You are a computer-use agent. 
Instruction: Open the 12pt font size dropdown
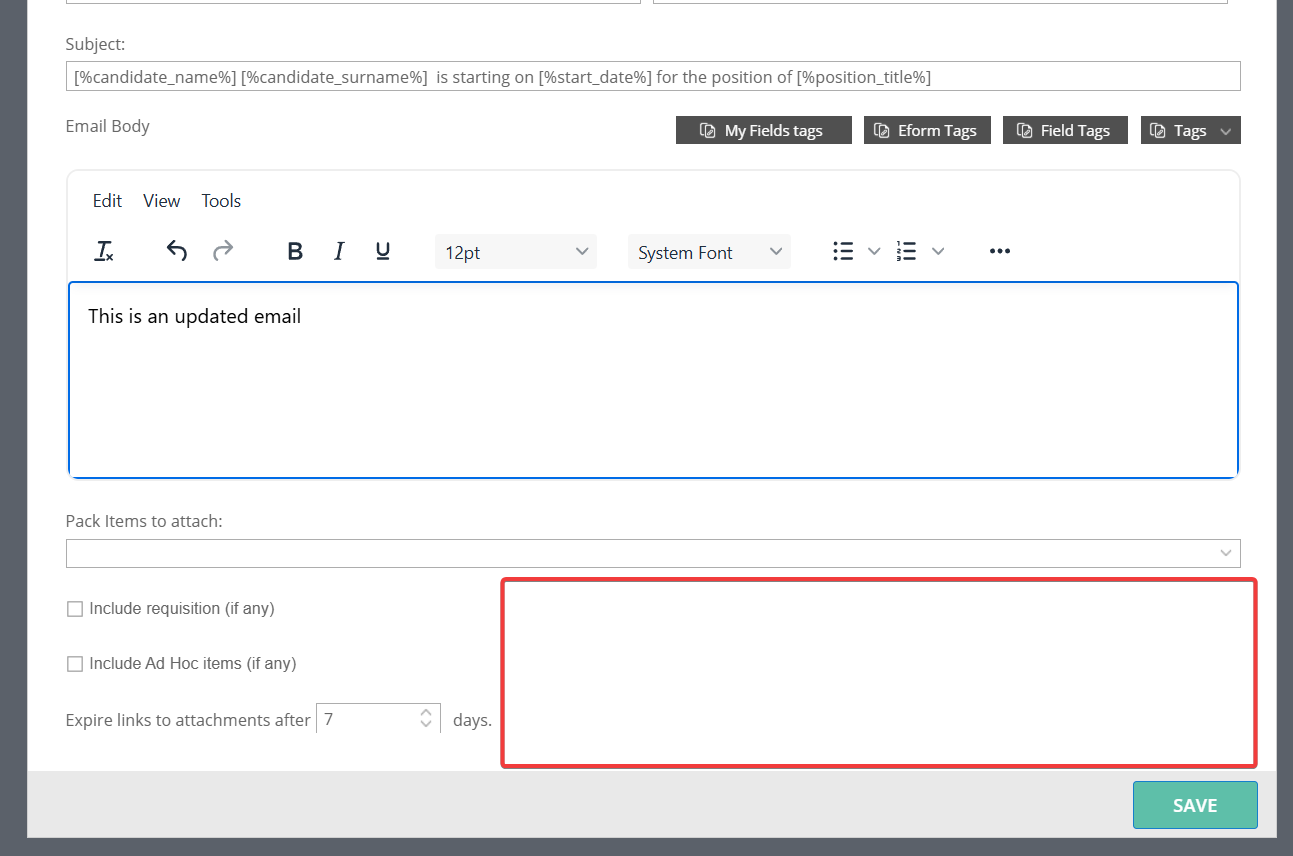tap(515, 252)
